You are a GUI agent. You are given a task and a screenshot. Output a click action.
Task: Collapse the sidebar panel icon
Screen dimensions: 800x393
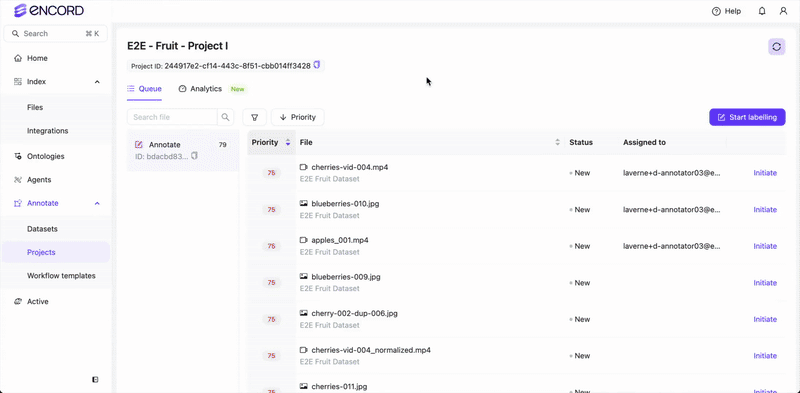pyautogui.click(x=95, y=379)
